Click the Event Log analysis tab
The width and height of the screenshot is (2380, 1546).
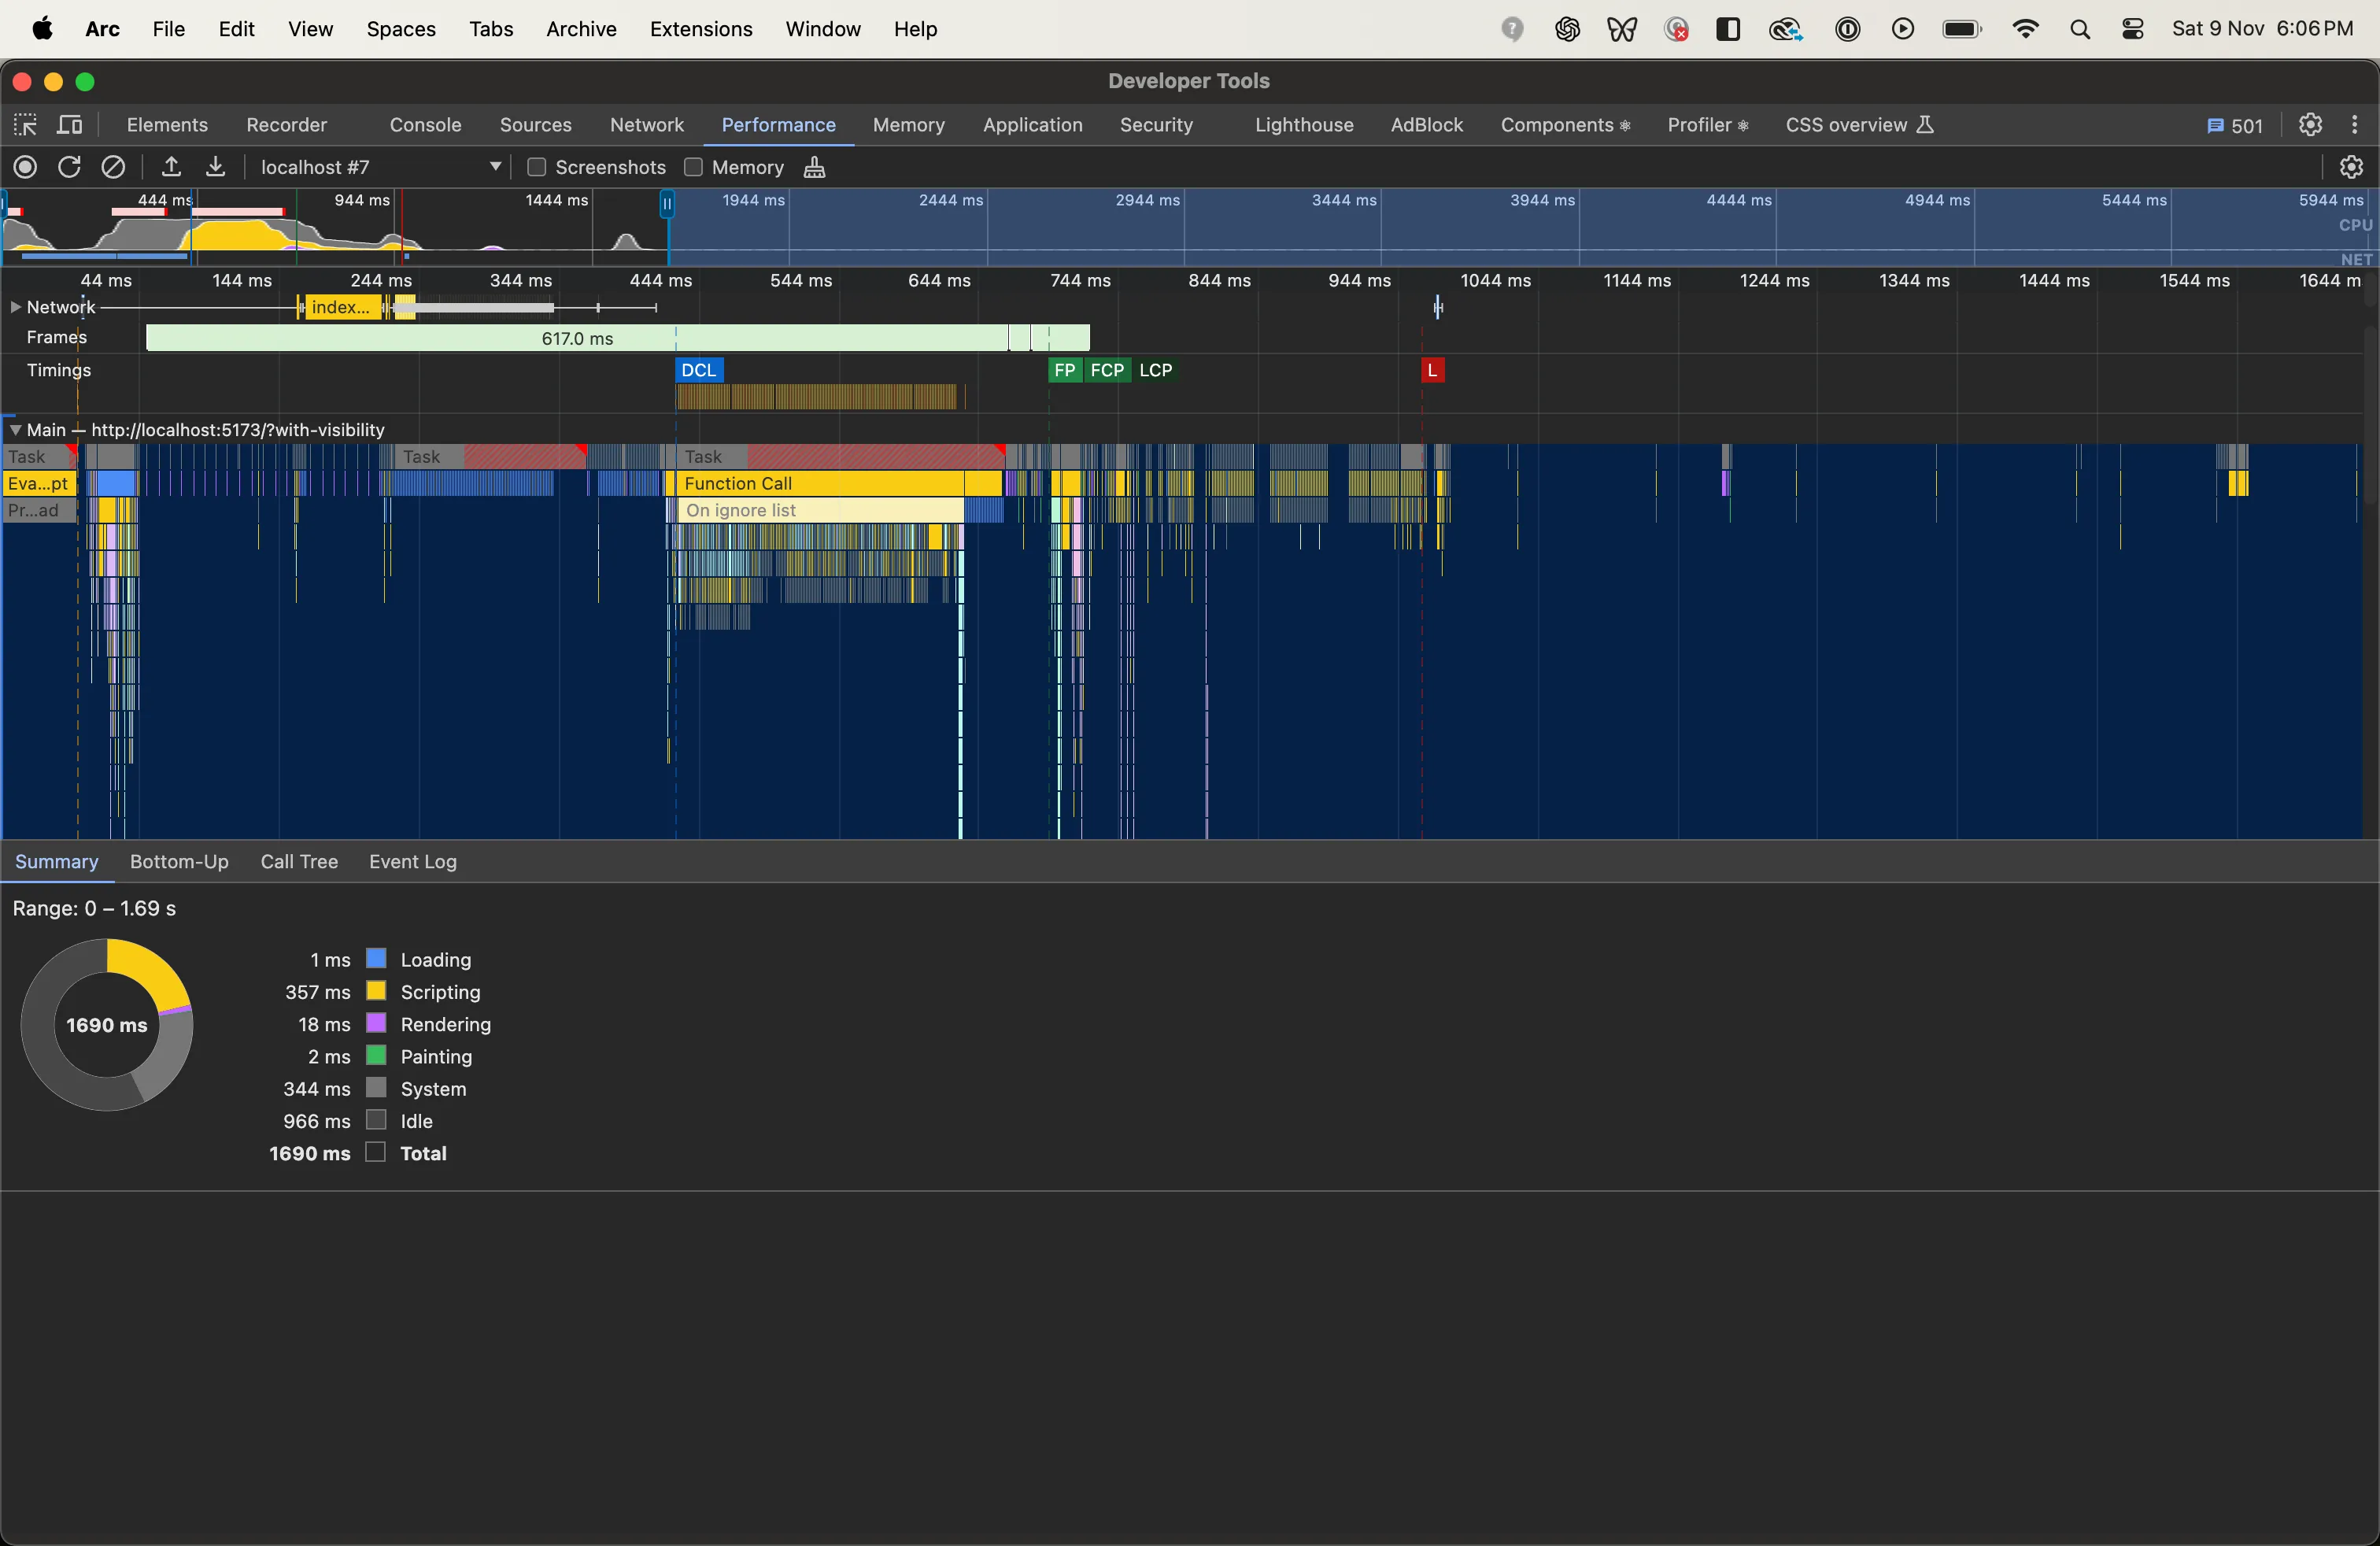click(413, 860)
